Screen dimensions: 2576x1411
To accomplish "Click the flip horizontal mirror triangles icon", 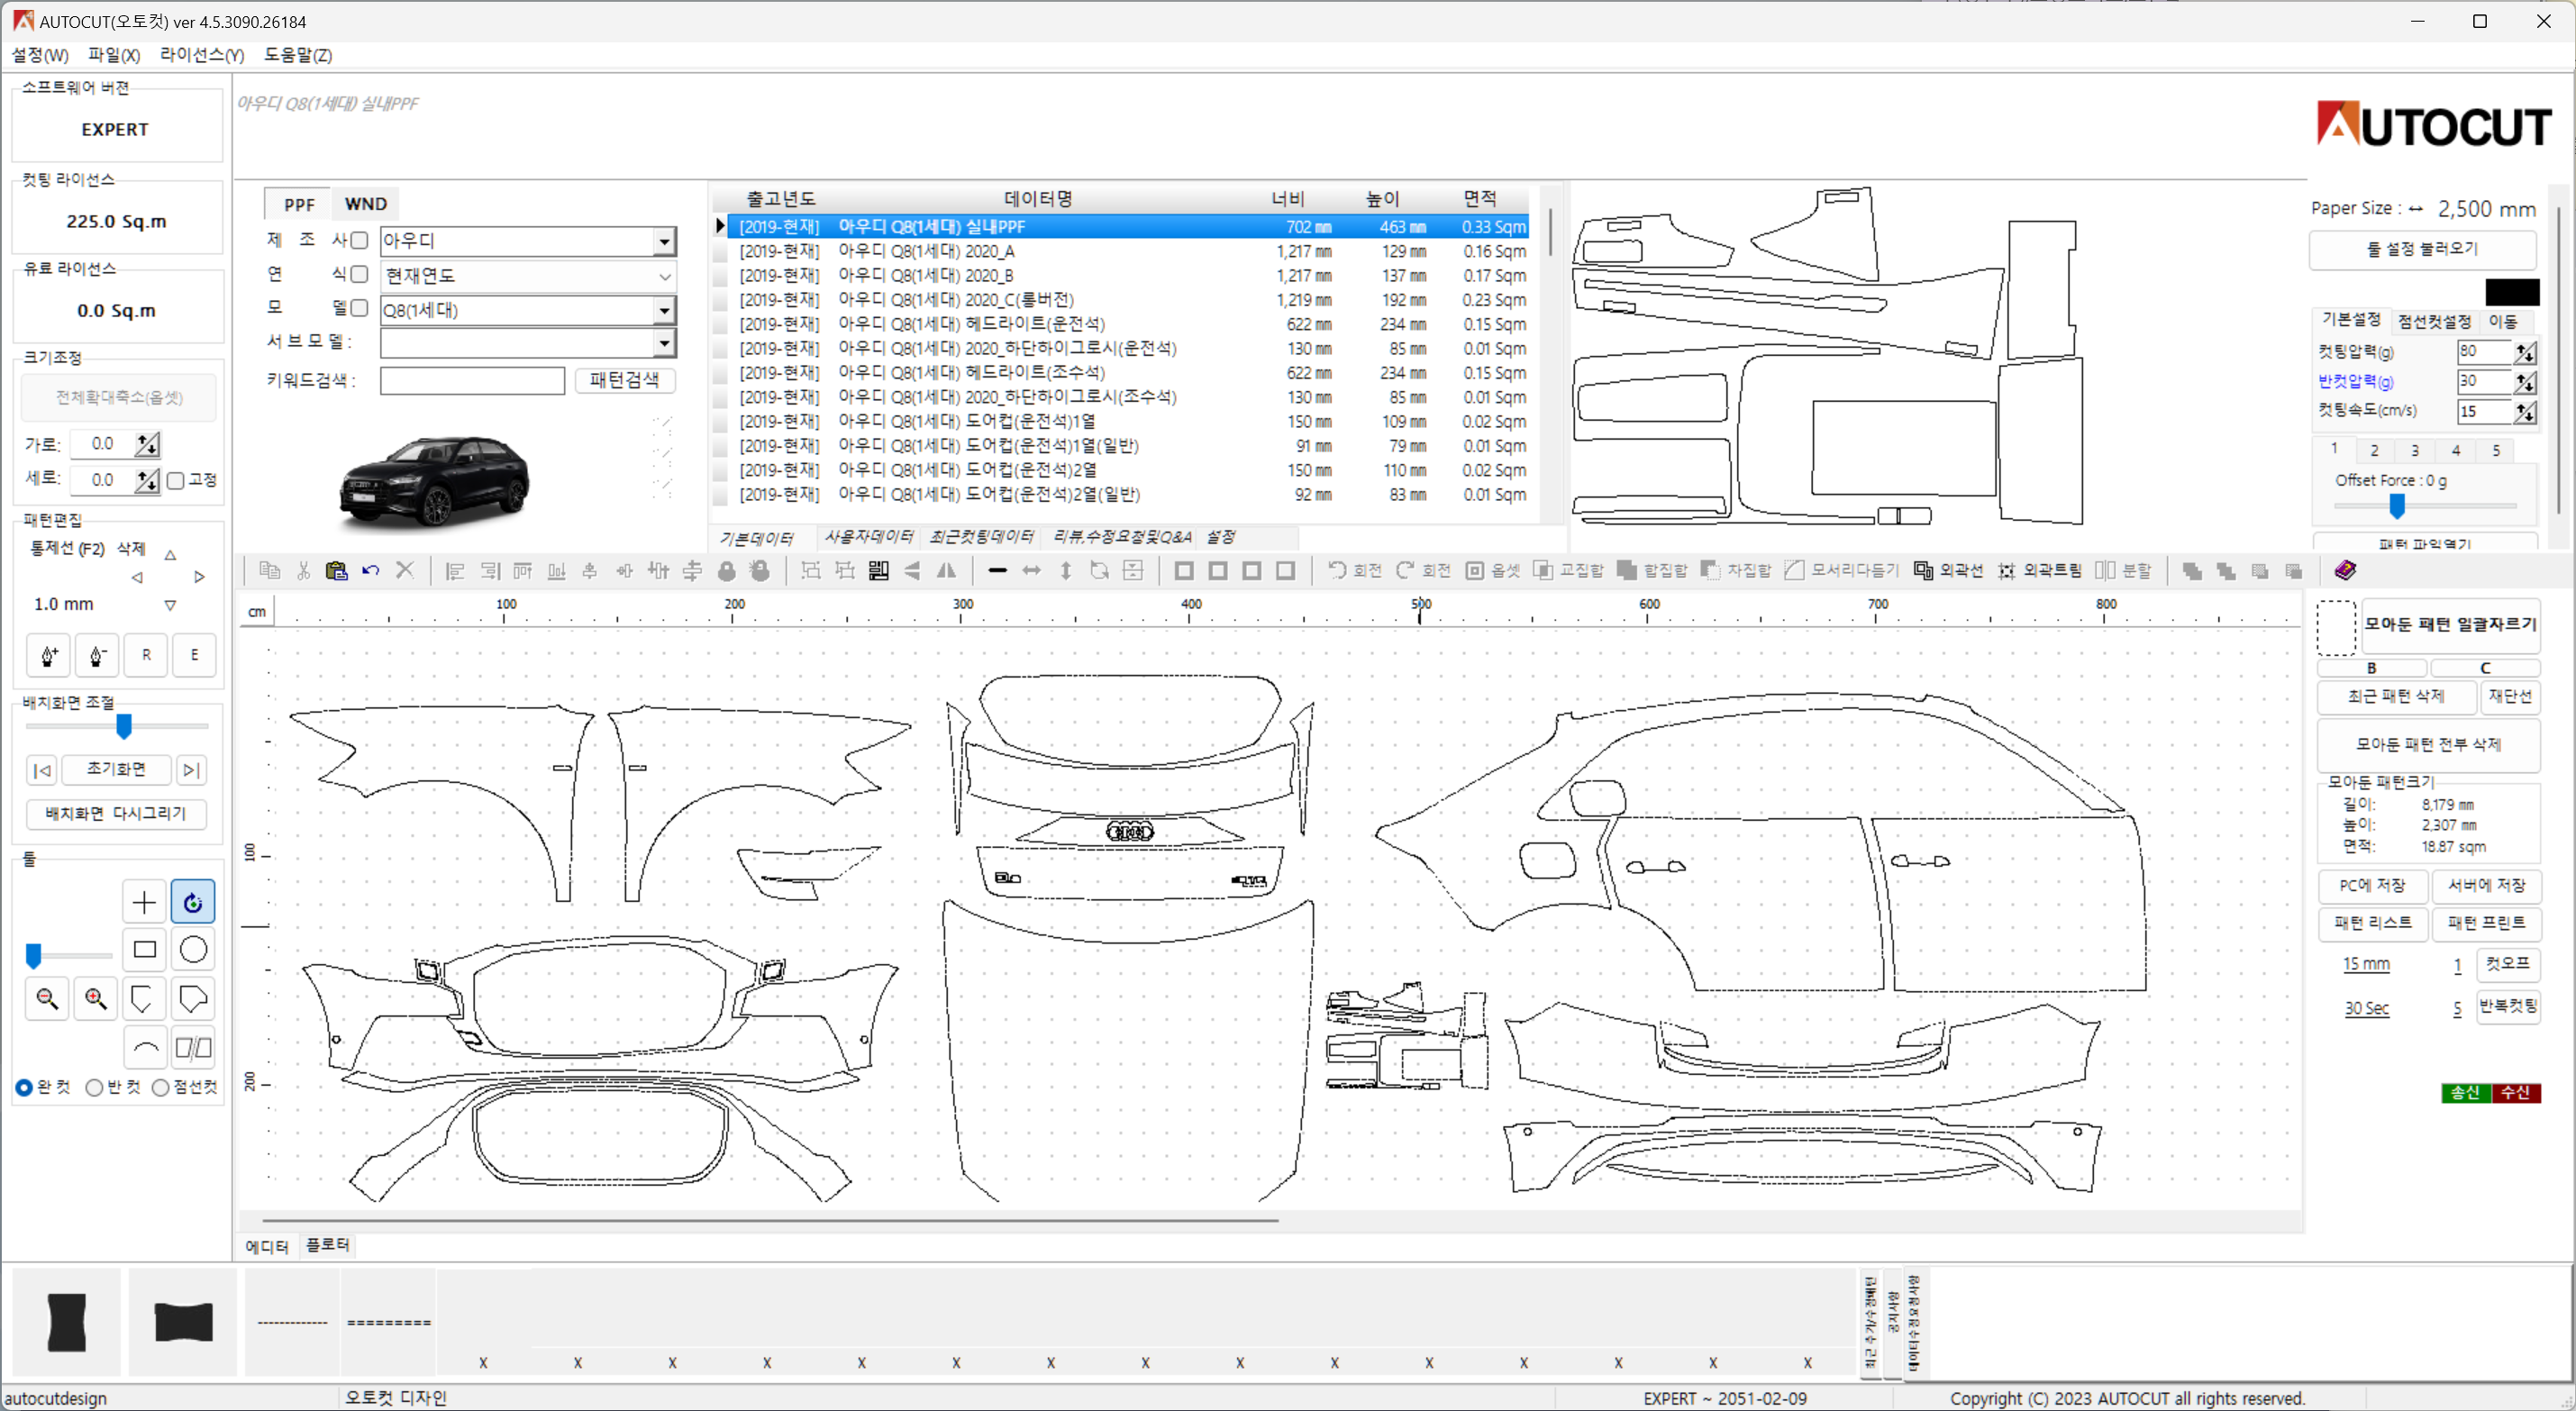I will (x=946, y=570).
